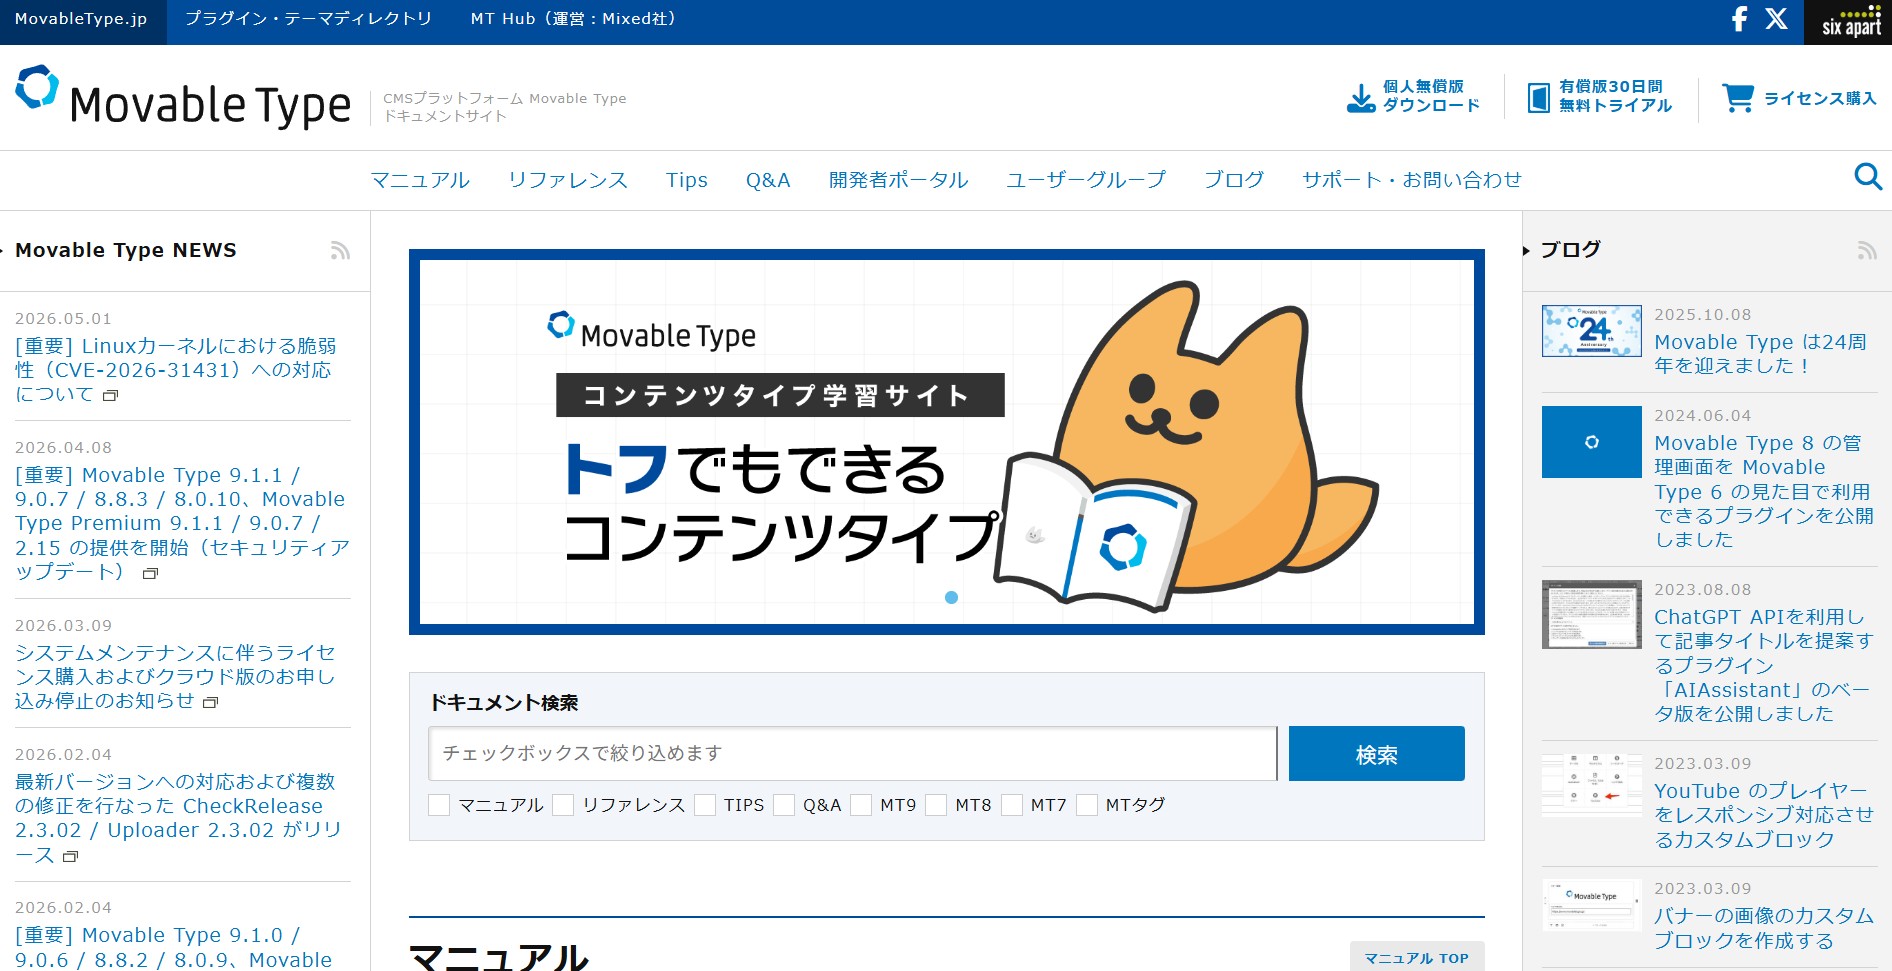Open the Tips navigation menu
This screenshot has width=1892, height=971.
coord(687,180)
